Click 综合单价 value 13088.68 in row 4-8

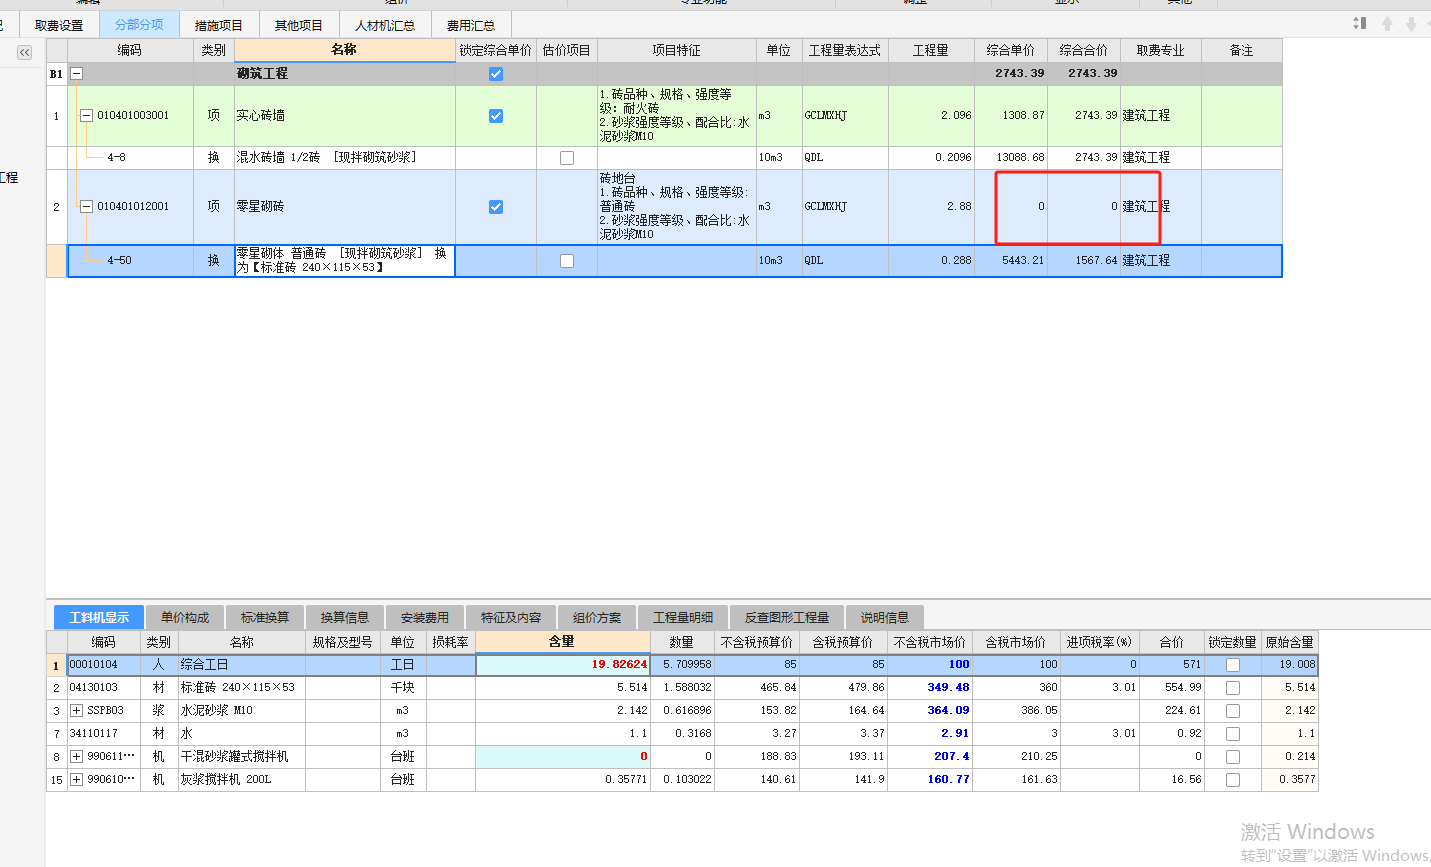(x=1011, y=158)
